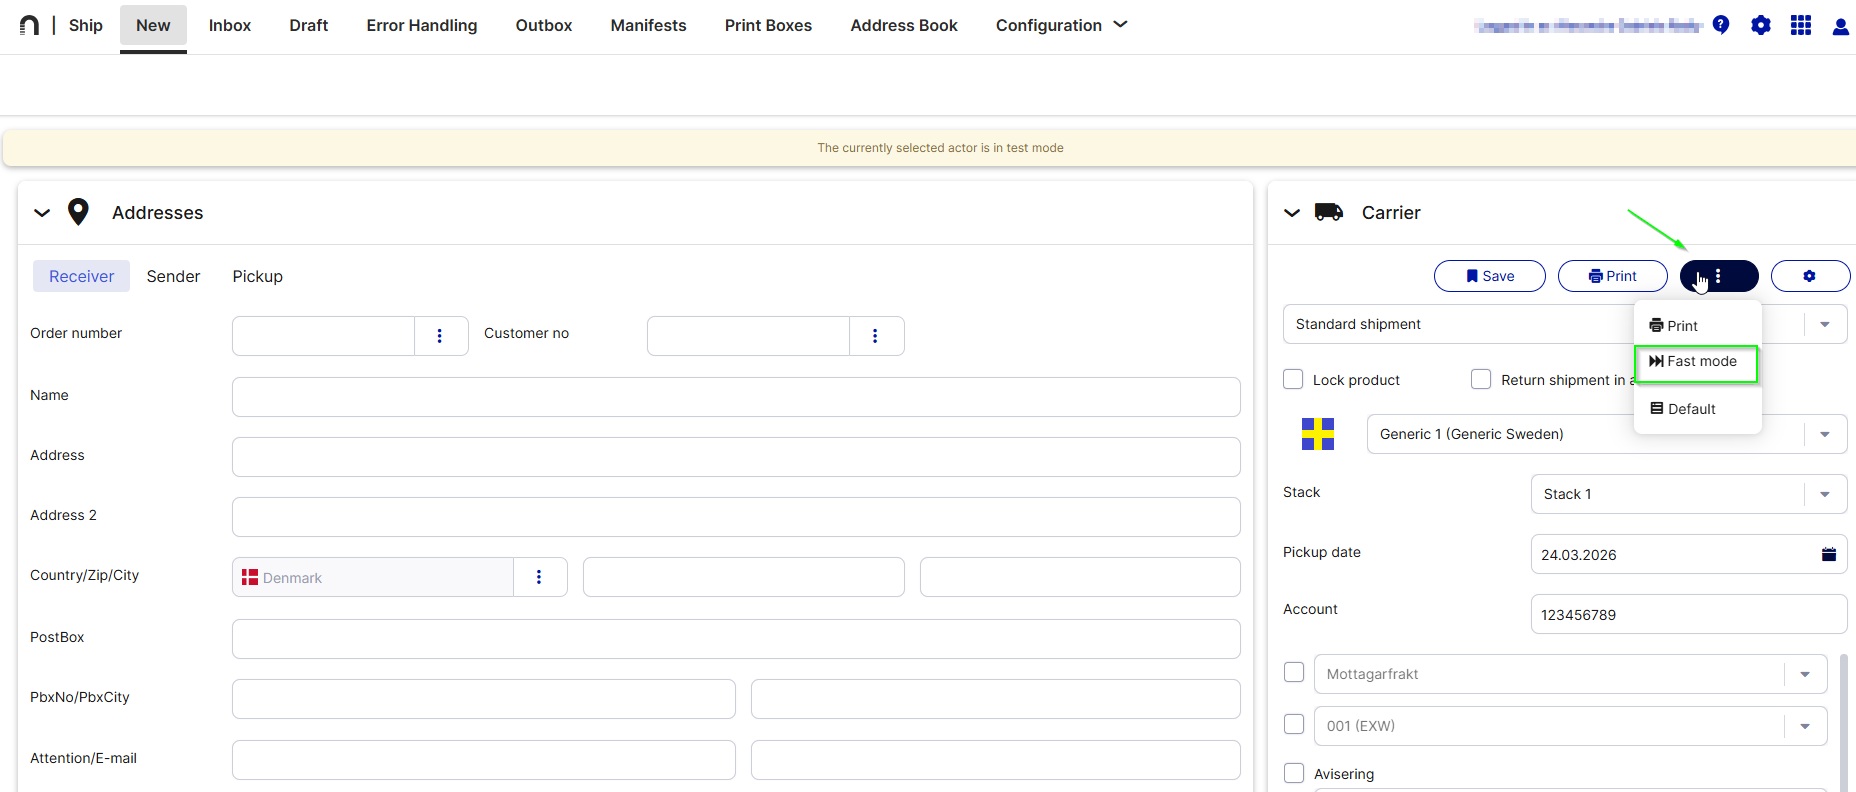1856x792 pixels.
Task: Collapse the Addresses section
Action: [42, 213]
